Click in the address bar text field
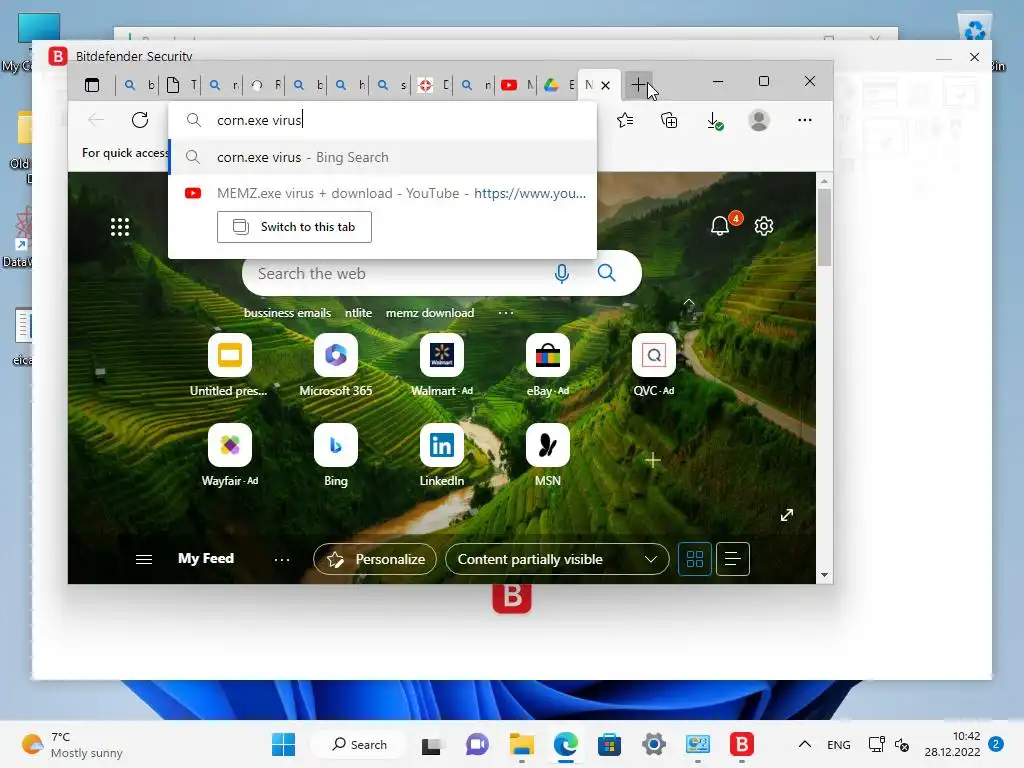The image size is (1024, 768). [x=383, y=120]
